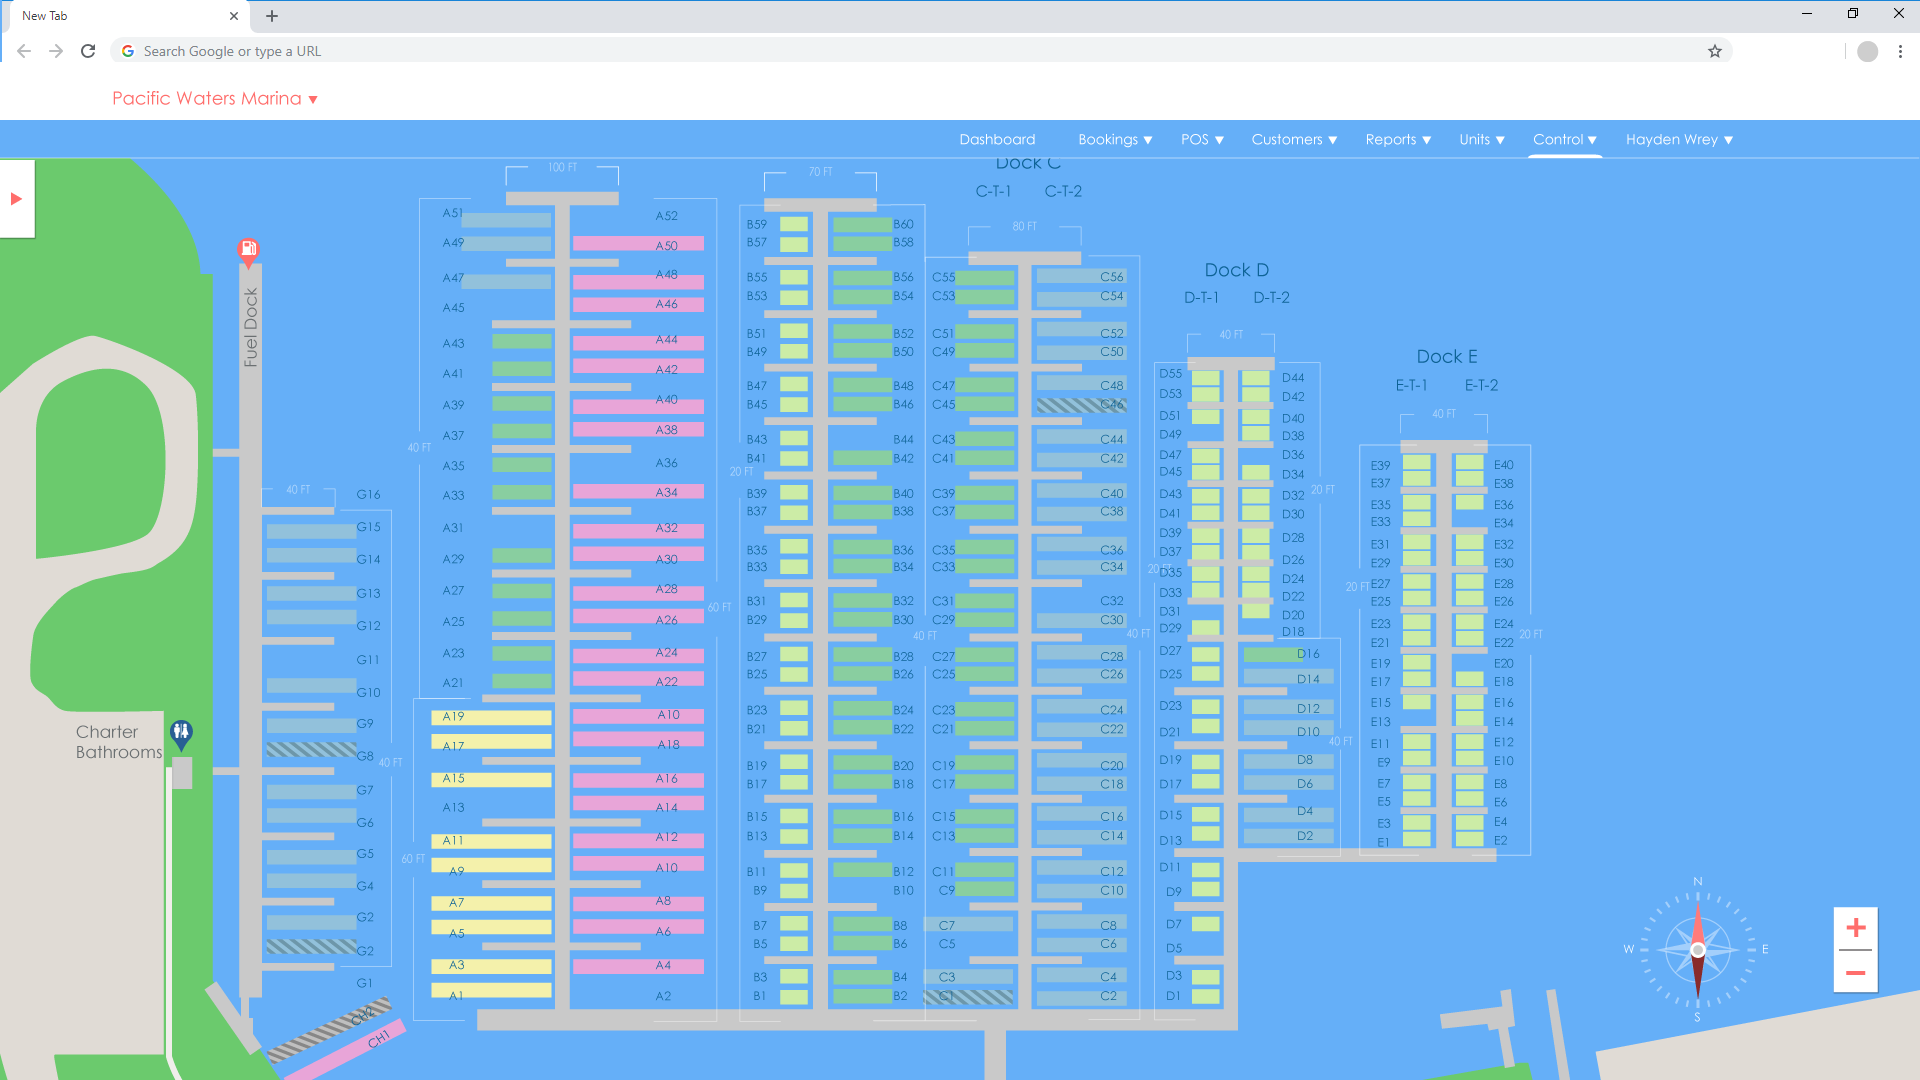Click the map zoom out minus button

pyautogui.click(x=1856, y=972)
